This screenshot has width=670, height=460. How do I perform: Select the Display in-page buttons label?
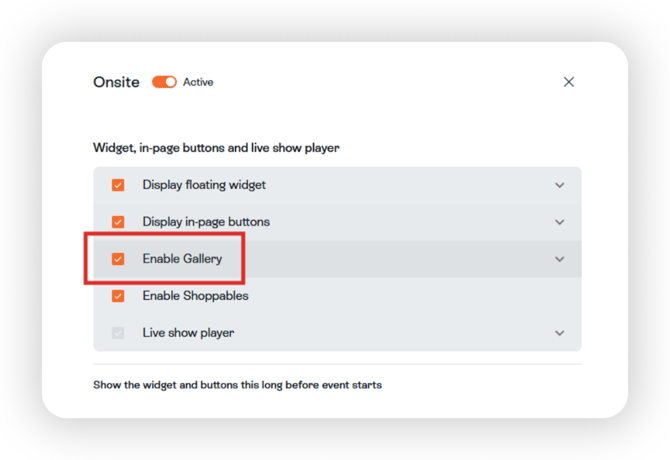206,222
